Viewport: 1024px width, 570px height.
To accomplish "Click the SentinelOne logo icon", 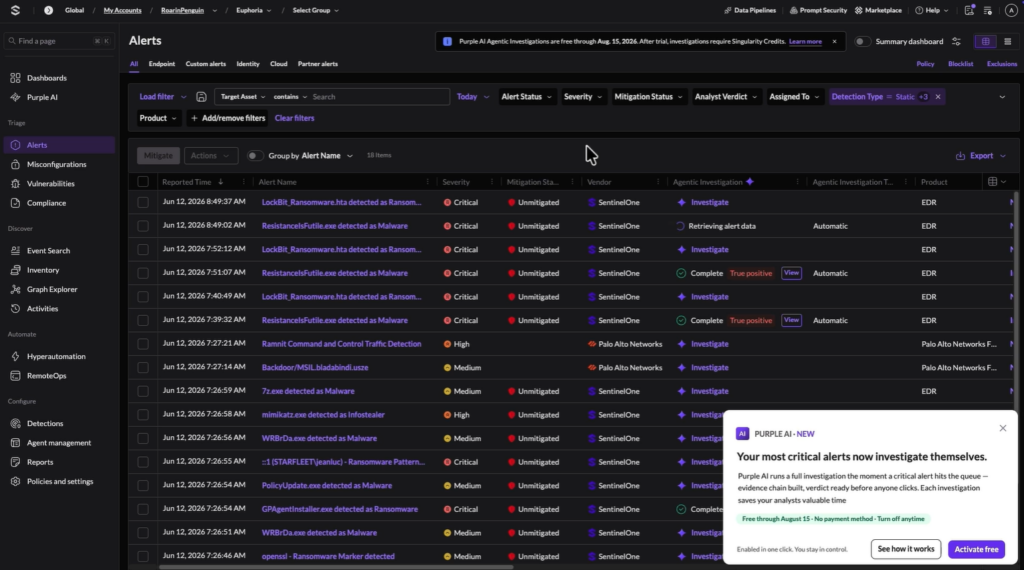I will coord(15,10).
